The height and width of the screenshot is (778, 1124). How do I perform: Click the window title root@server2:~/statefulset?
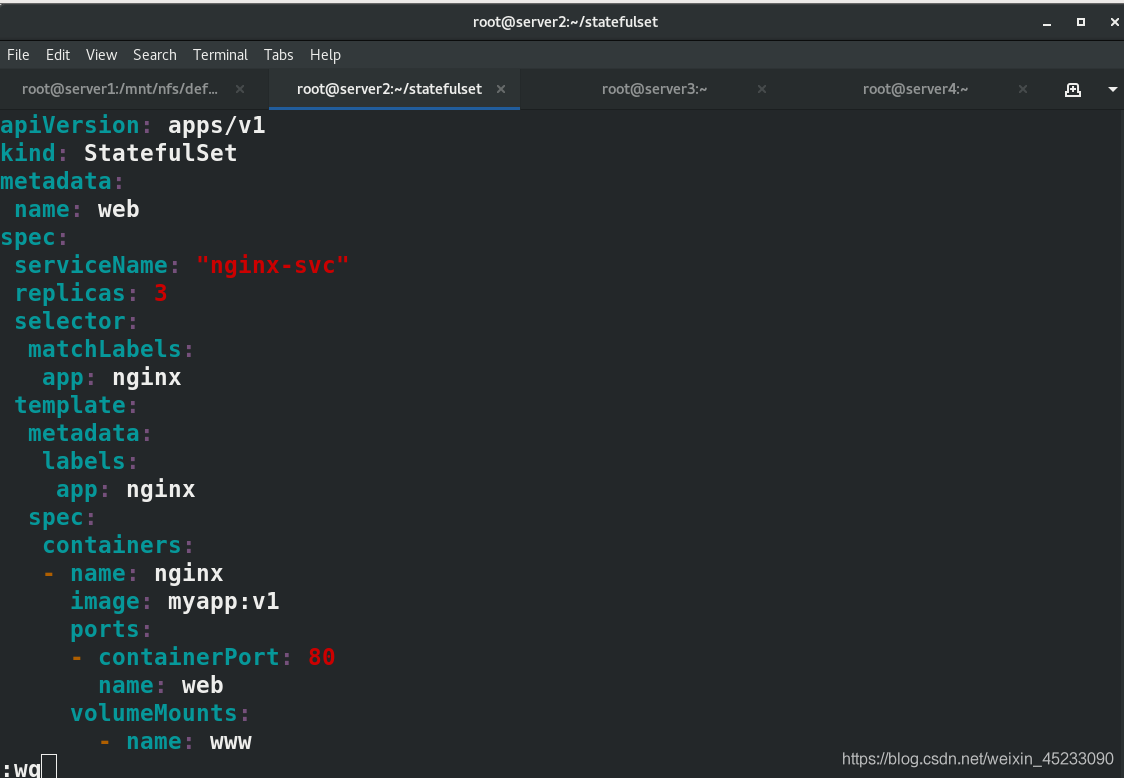coord(565,22)
